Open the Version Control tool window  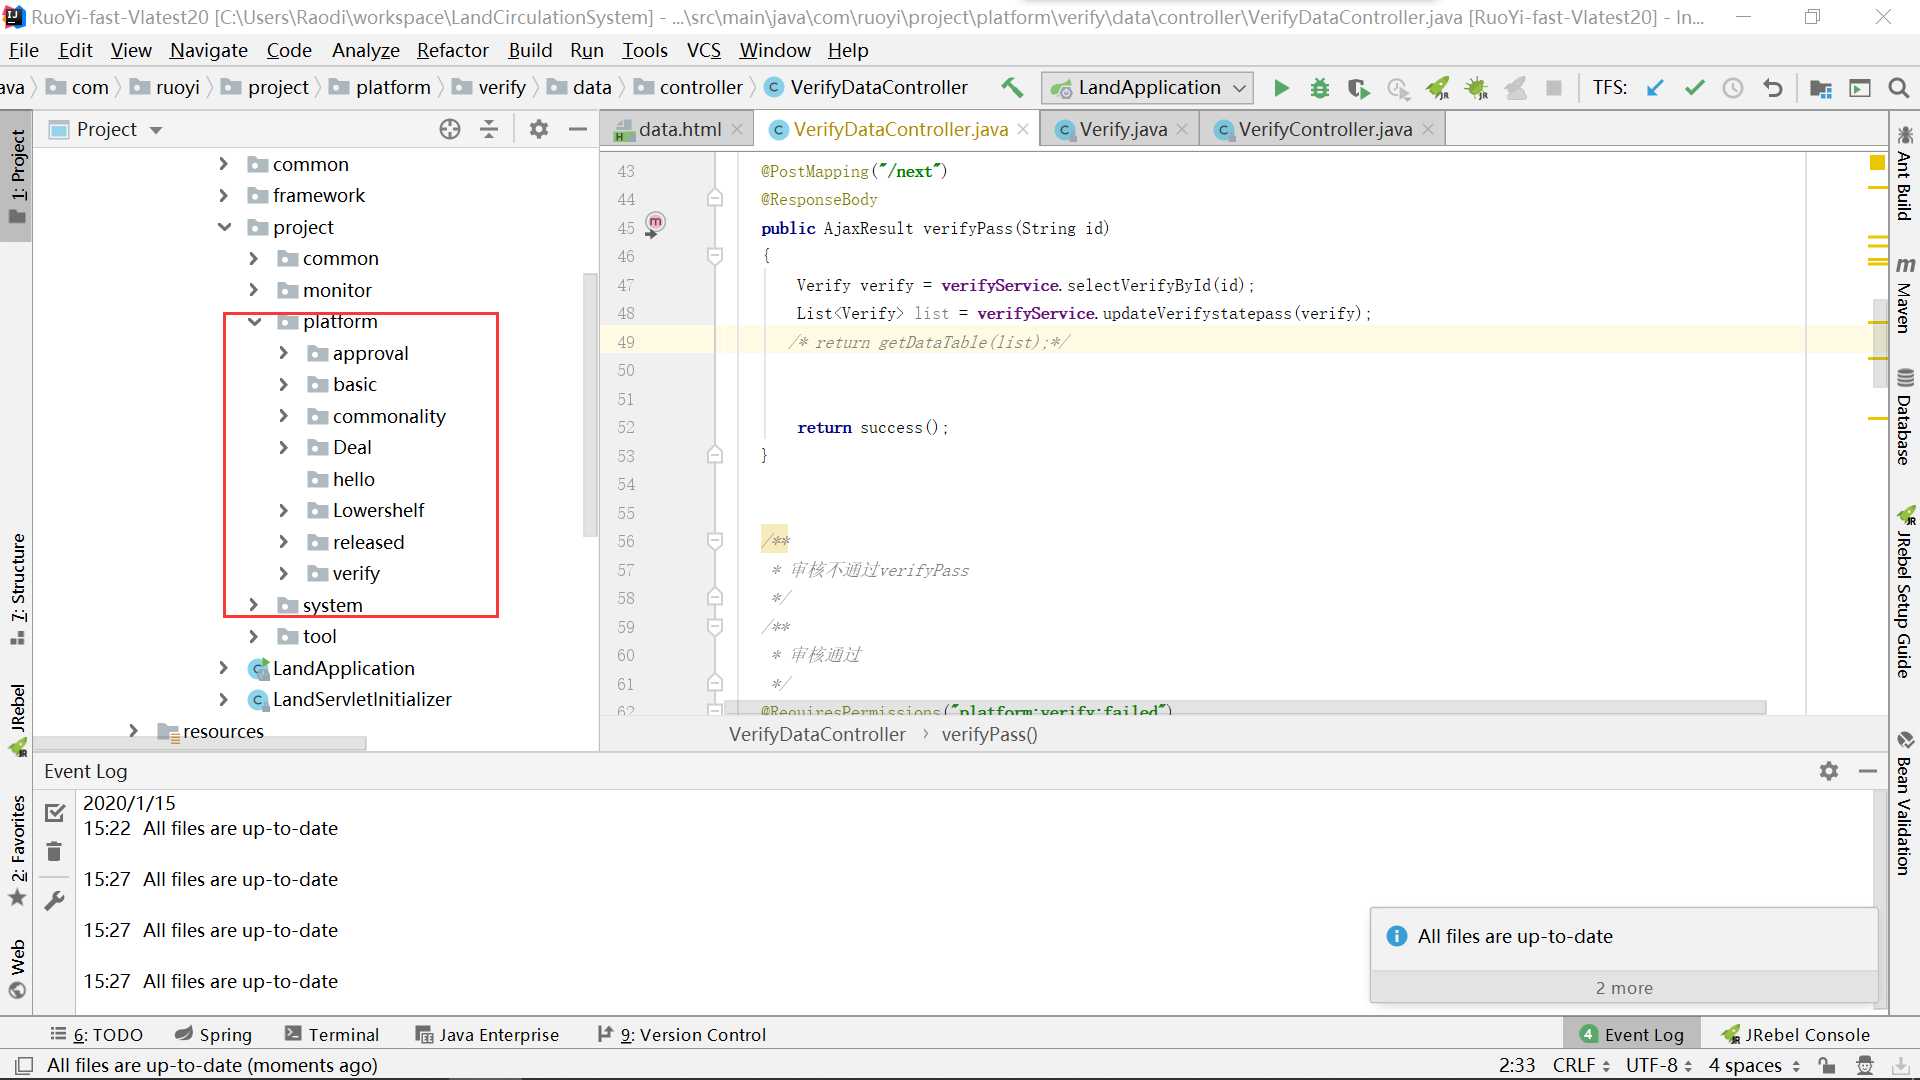[682, 1034]
